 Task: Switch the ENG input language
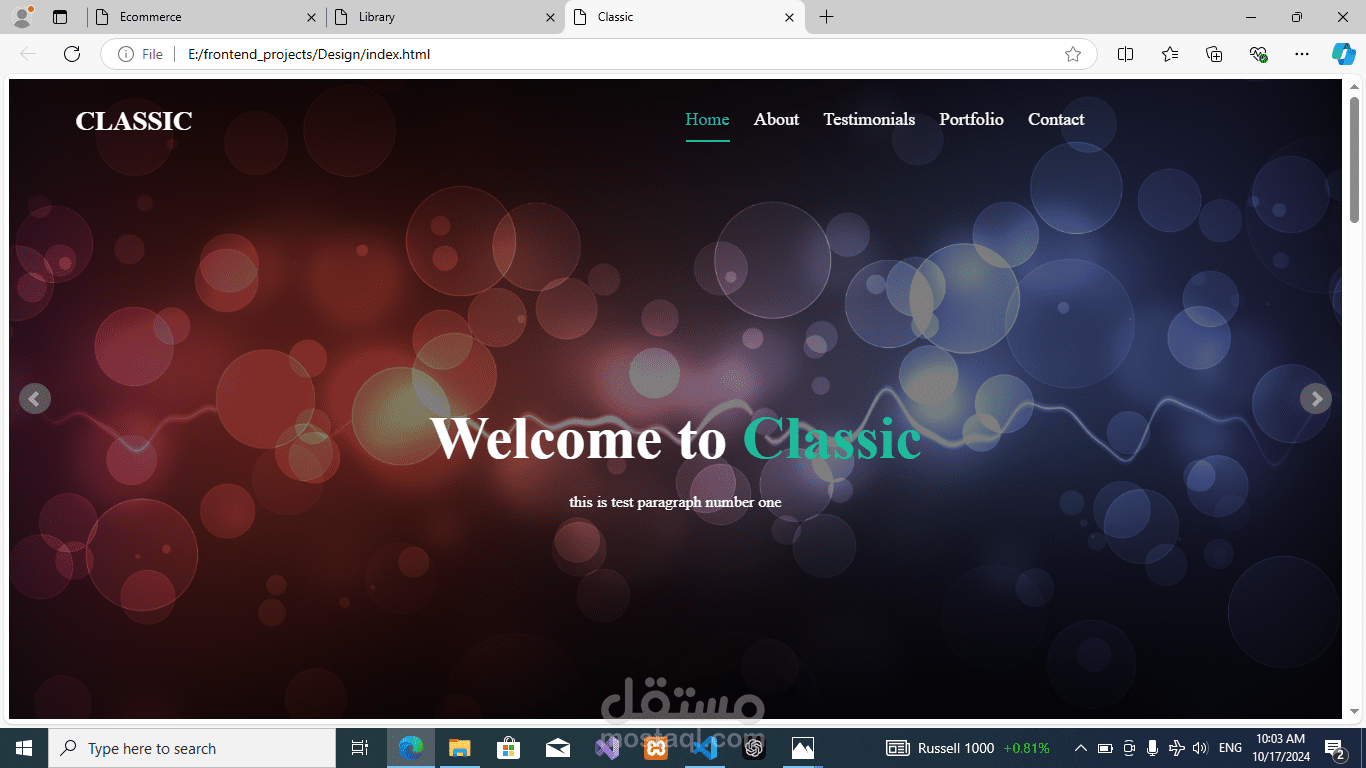(1231, 748)
